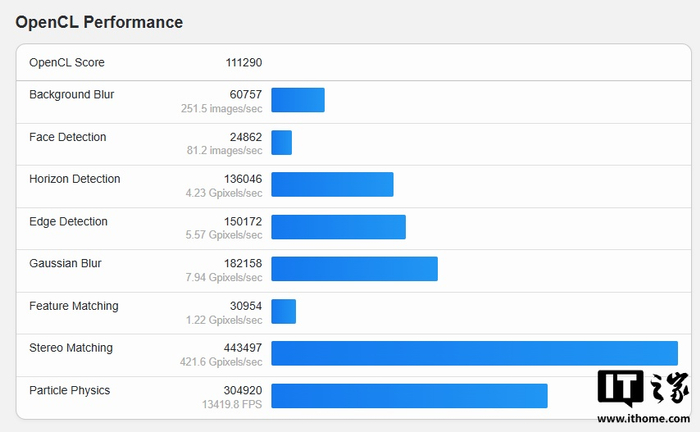
Task: Click the Background Blur performance bar
Action: click(298, 101)
